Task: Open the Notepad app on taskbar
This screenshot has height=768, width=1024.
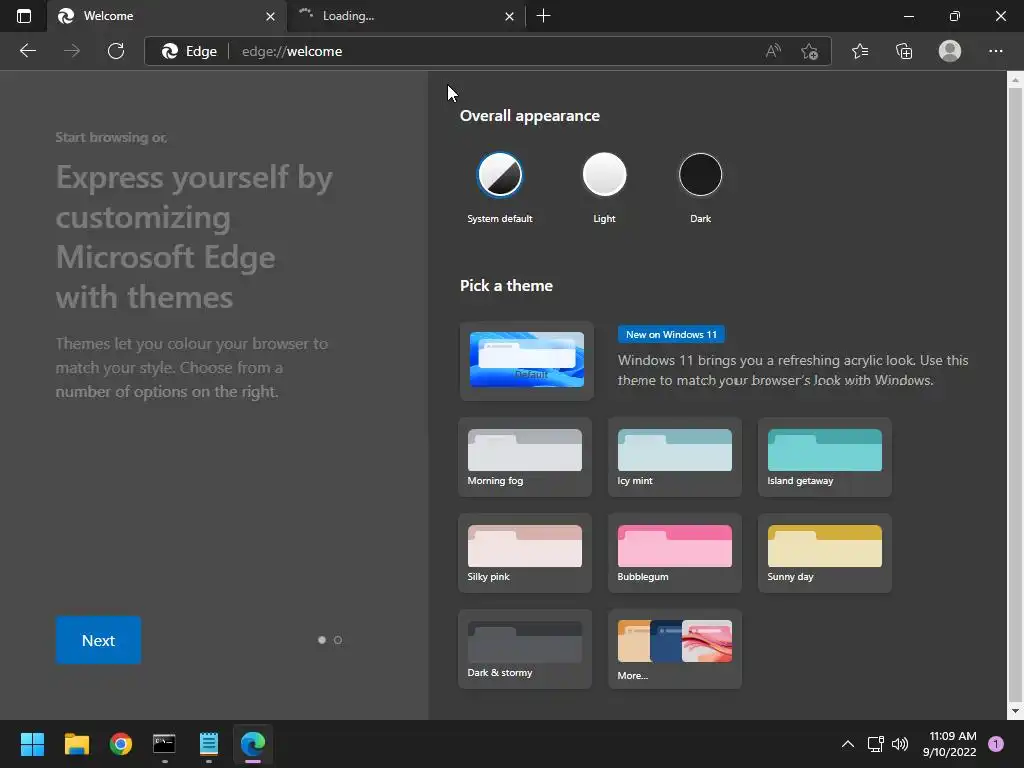Action: click(x=209, y=744)
